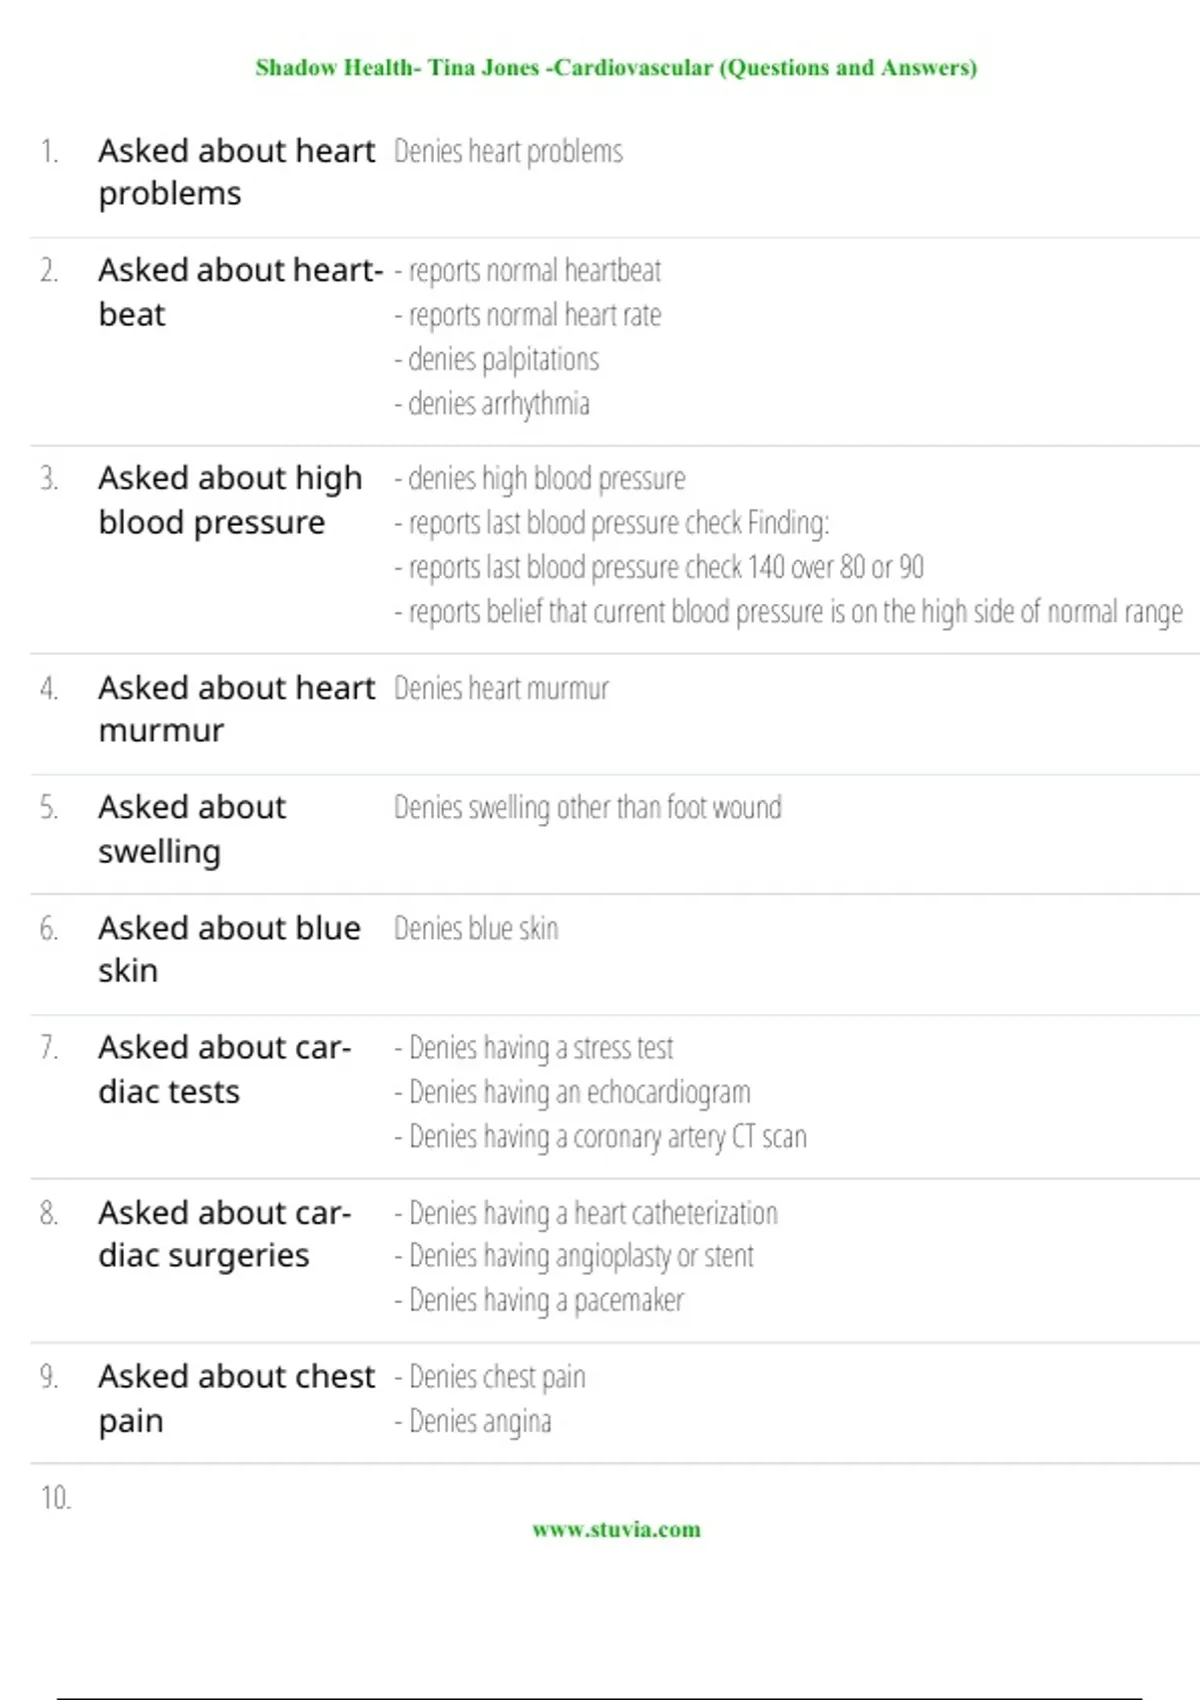Select 'Asked about swelling' term
Screen dimensions: 1200x1700
192,829
